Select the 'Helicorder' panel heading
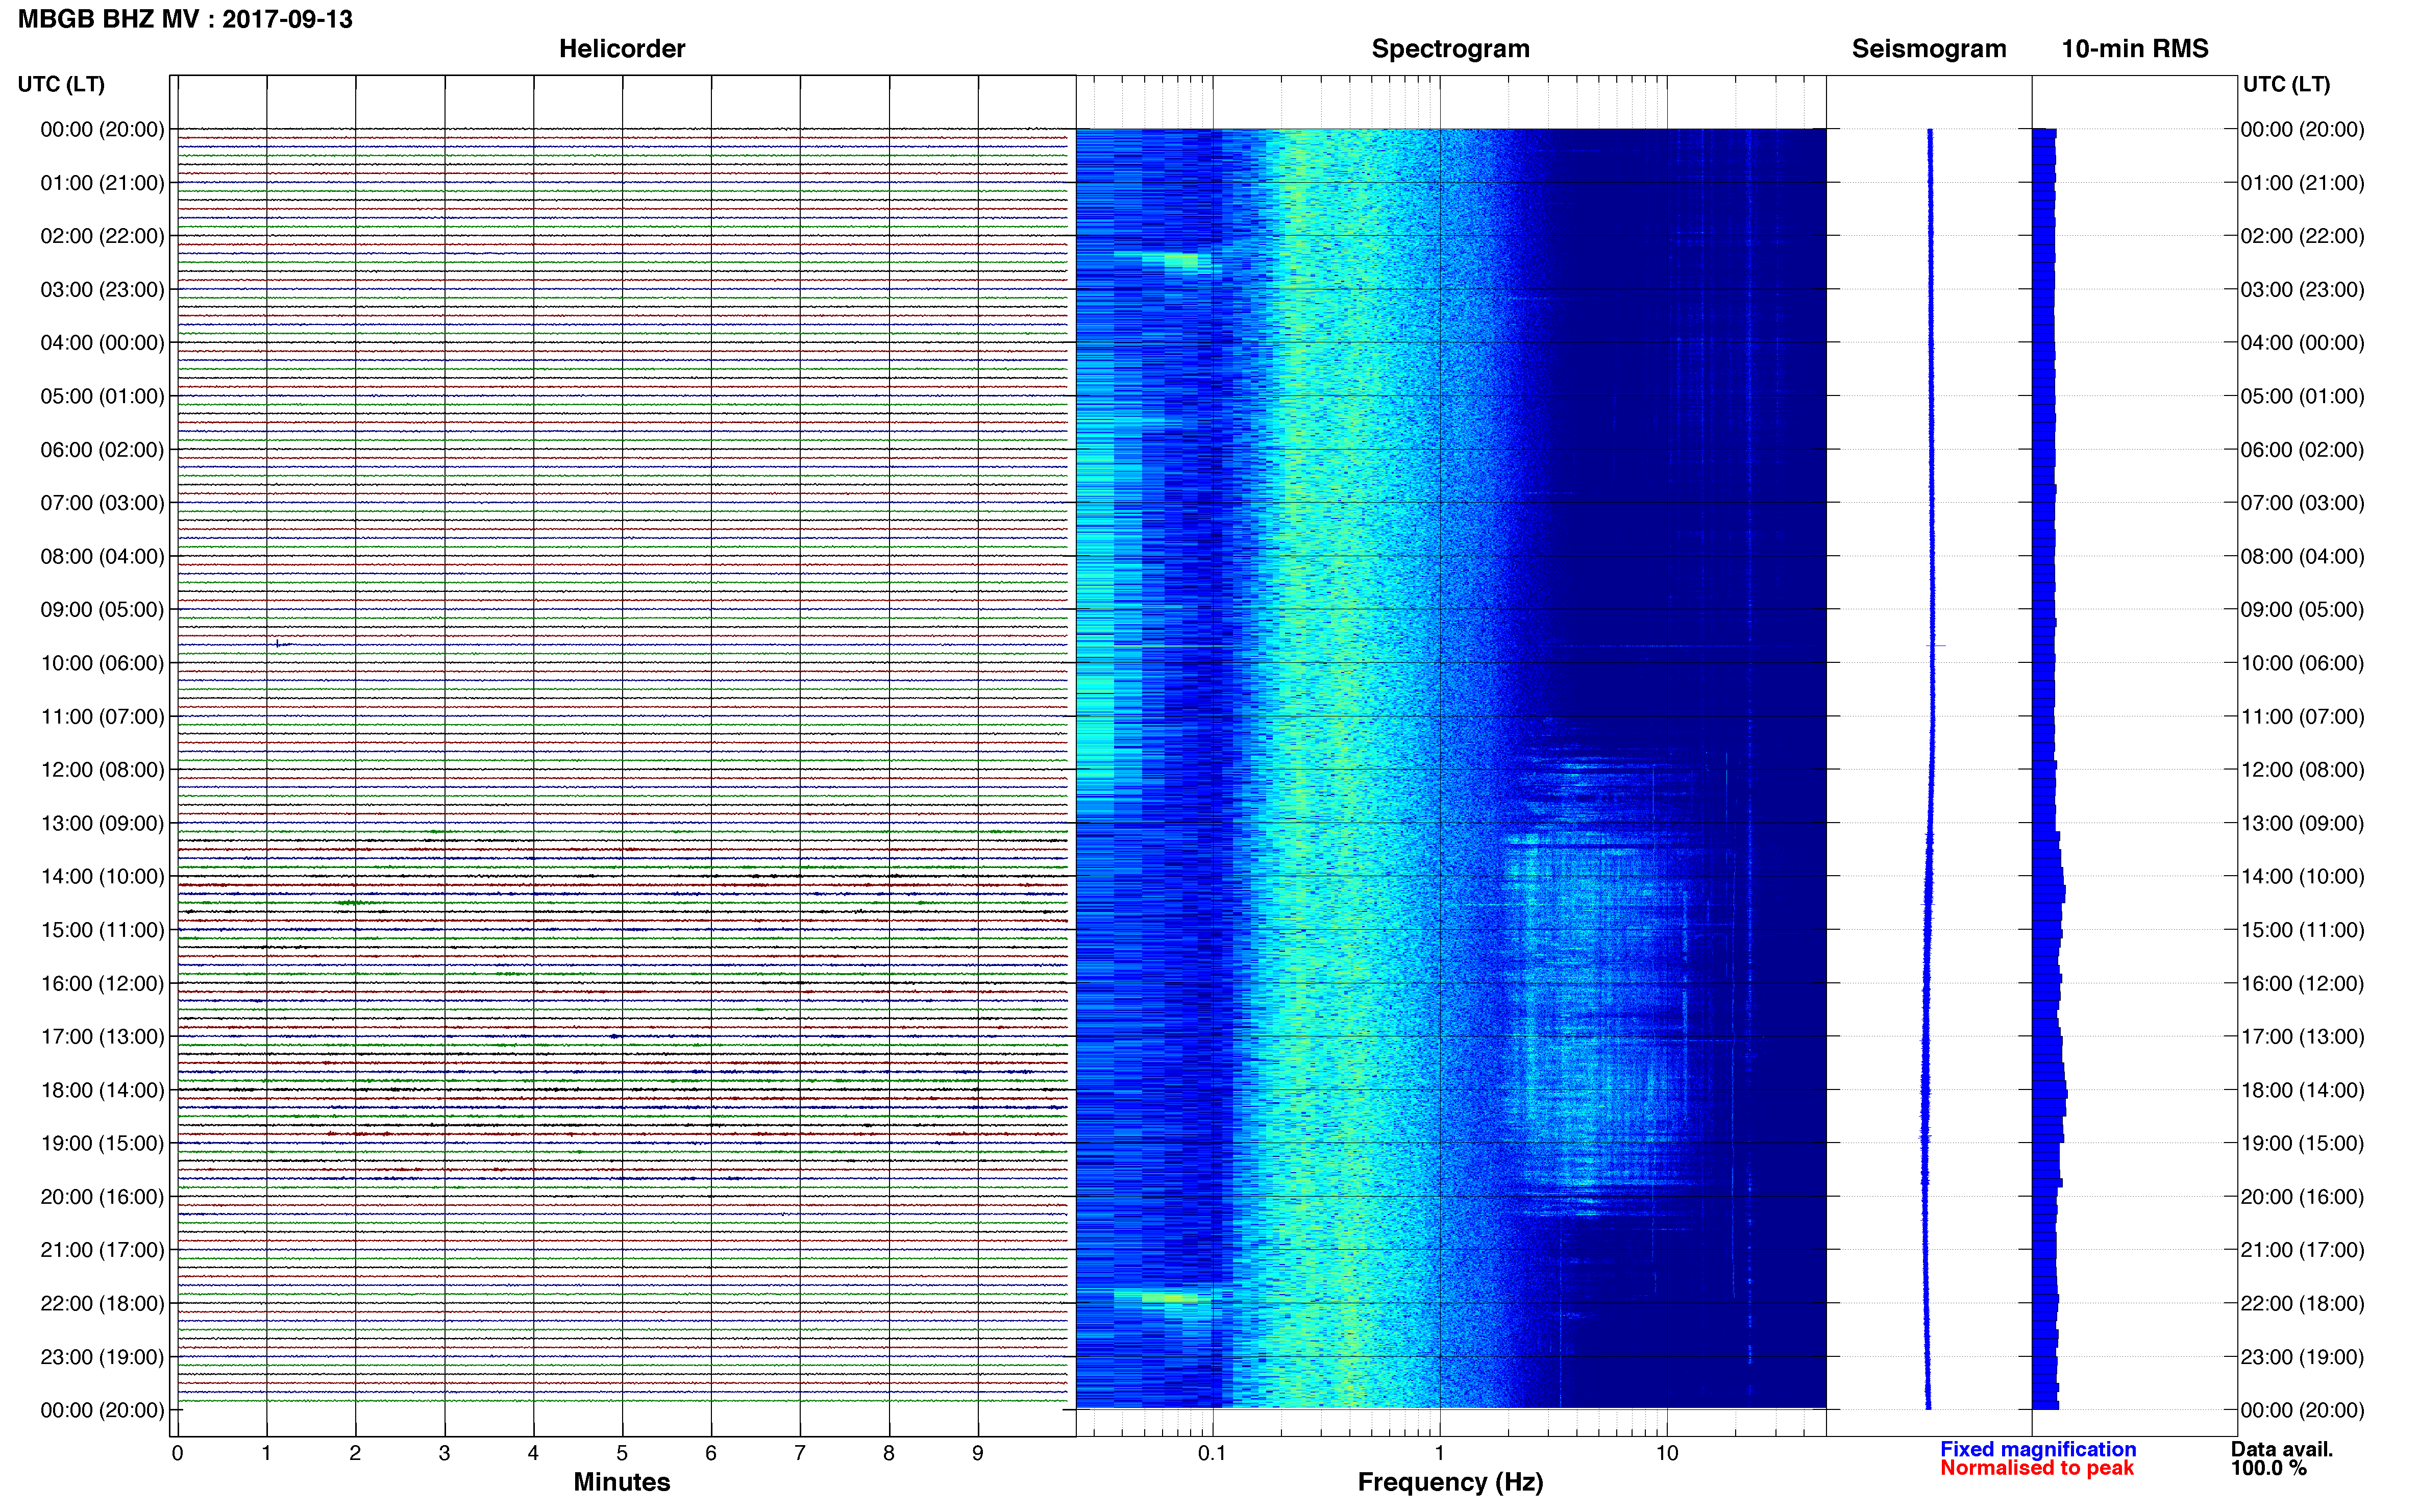Viewport: 2419px width, 1512px height. pyautogui.click(x=621, y=49)
